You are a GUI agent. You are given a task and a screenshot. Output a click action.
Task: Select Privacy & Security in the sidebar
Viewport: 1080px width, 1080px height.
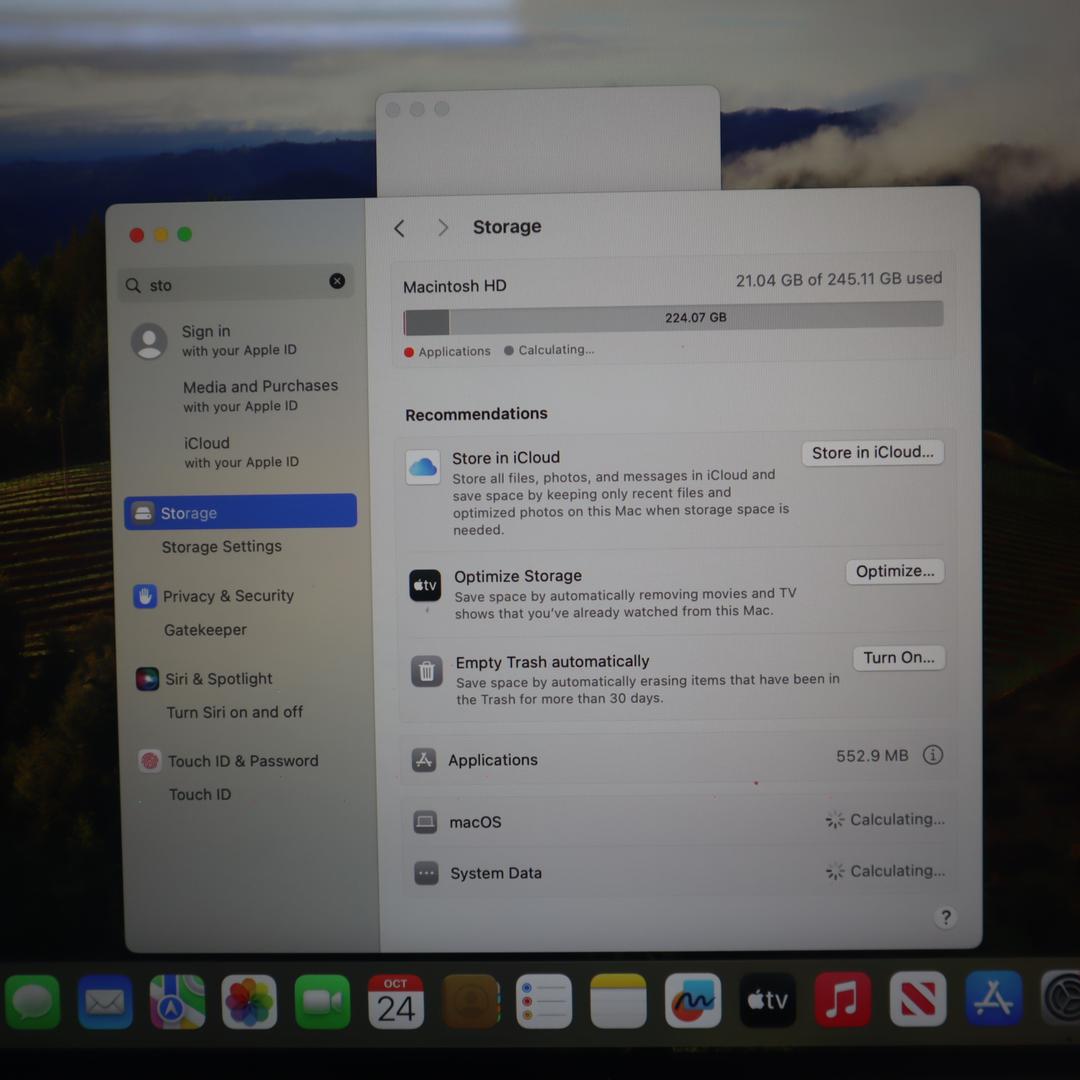point(228,596)
